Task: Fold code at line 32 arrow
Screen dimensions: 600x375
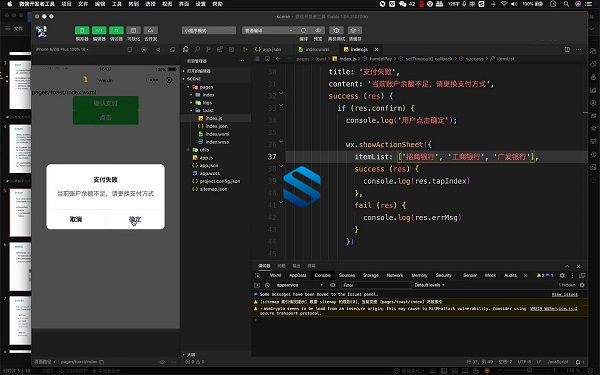Action: click(281, 93)
